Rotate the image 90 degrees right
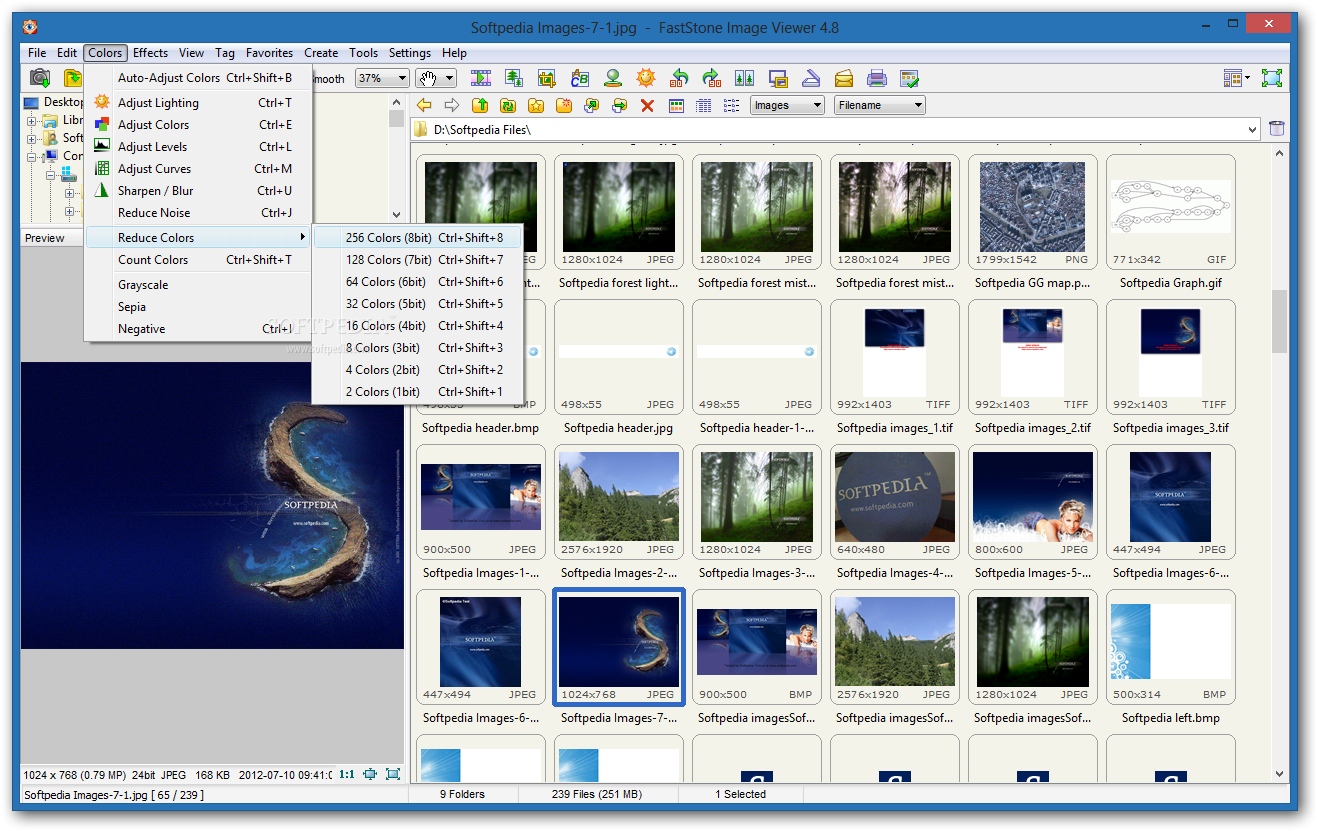Image resolution: width=1318 pixels, height=831 pixels. [713, 77]
